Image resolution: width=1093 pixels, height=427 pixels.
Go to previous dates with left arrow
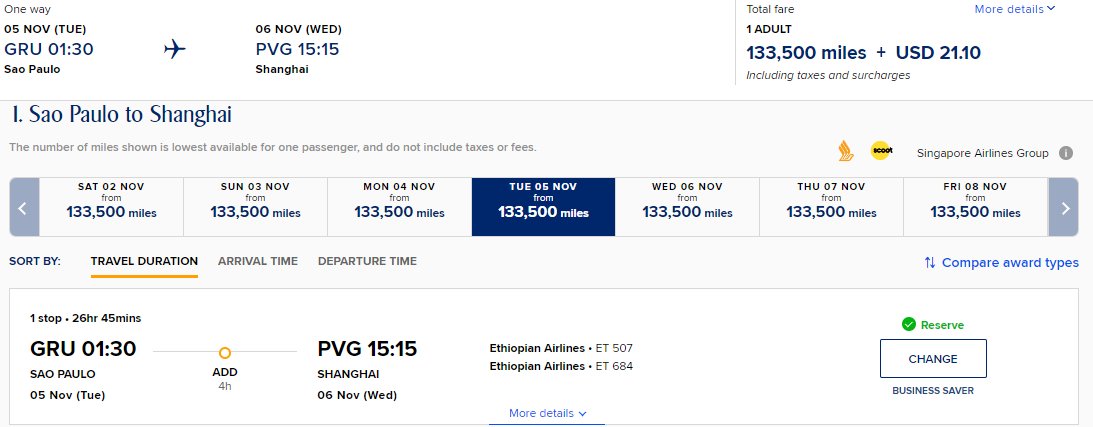pyautogui.click(x=24, y=208)
